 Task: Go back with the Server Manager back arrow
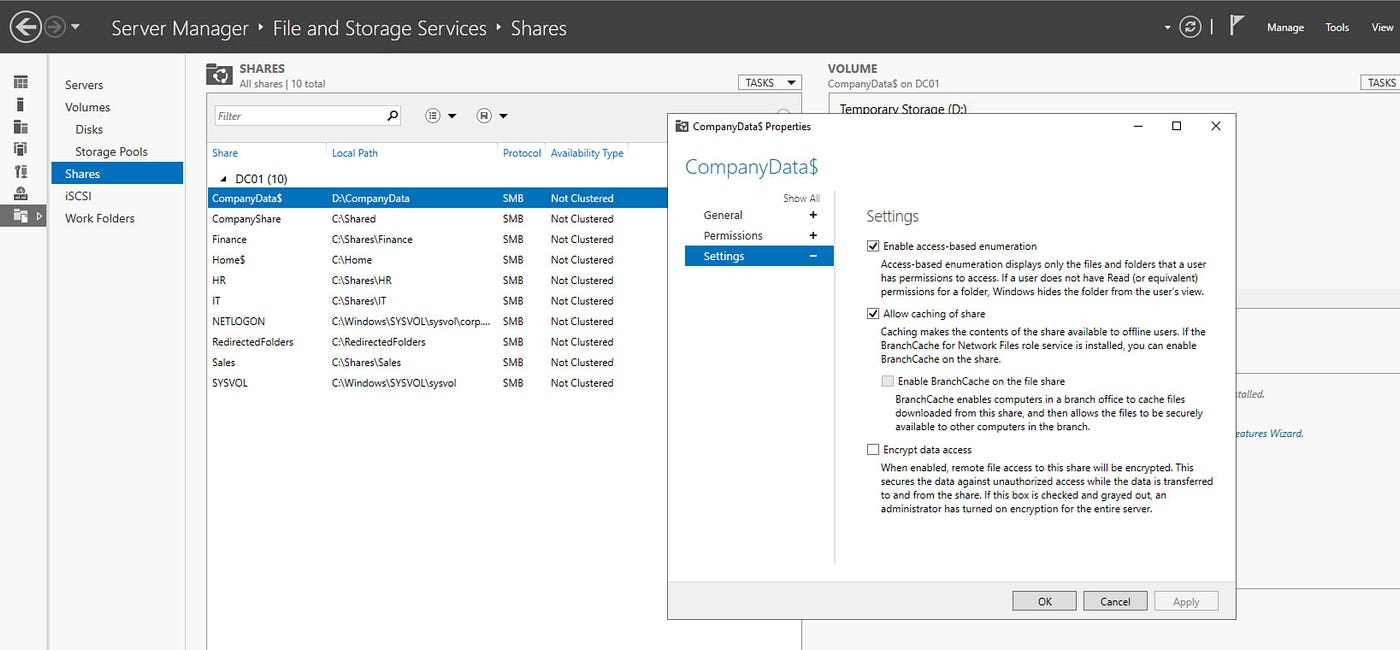pyautogui.click(x=25, y=27)
